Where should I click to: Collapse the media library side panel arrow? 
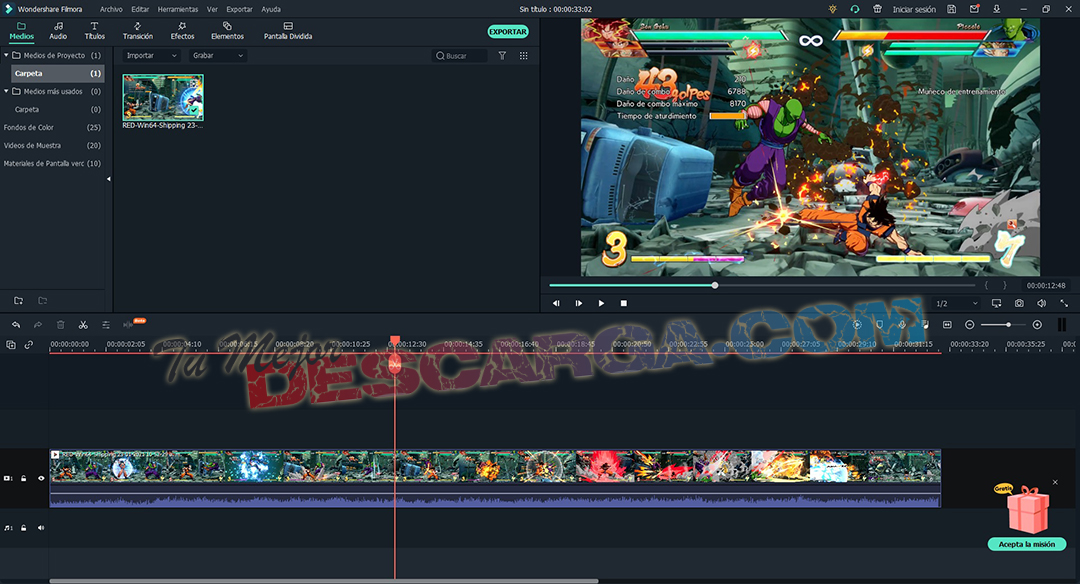(108, 179)
